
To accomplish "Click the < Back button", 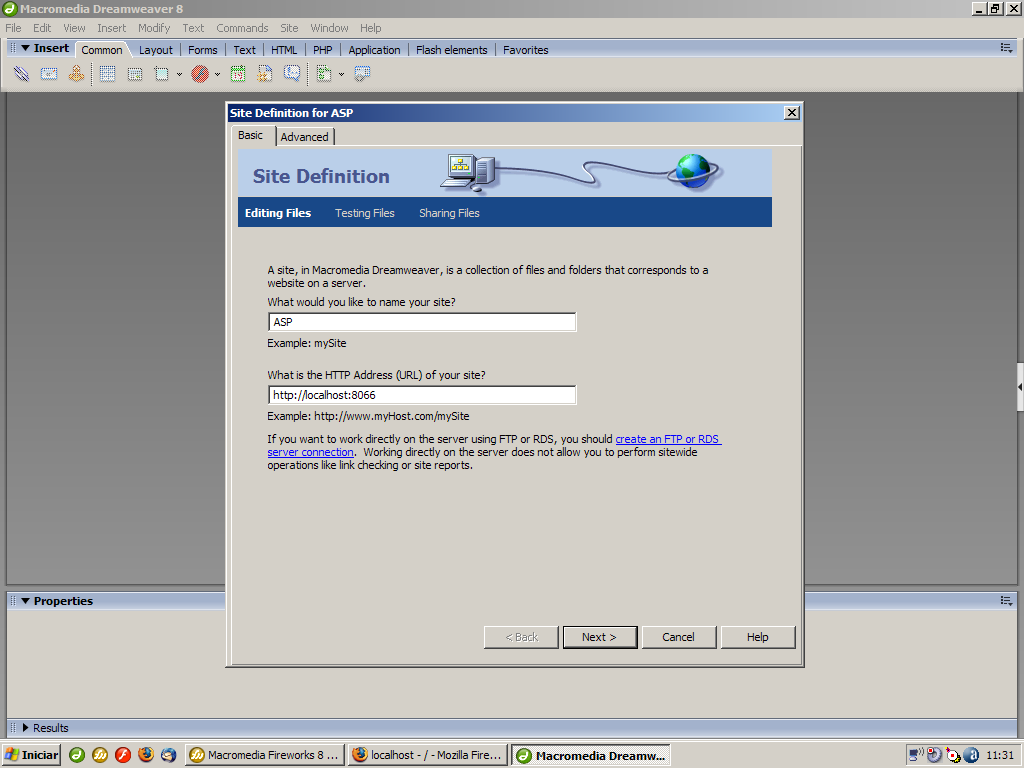I will click(x=521, y=637).
